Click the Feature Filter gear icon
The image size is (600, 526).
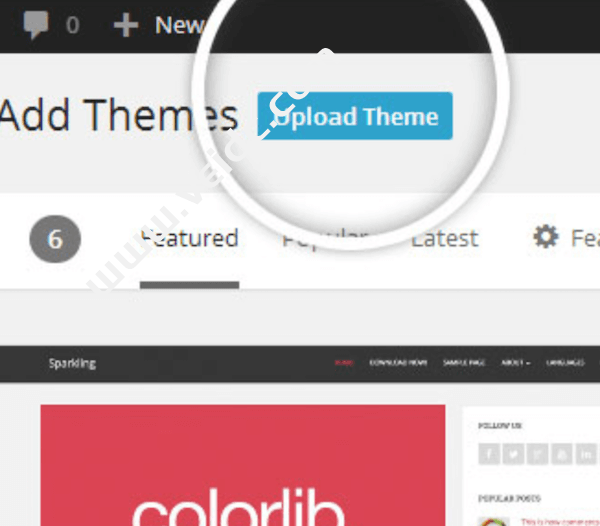click(546, 236)
